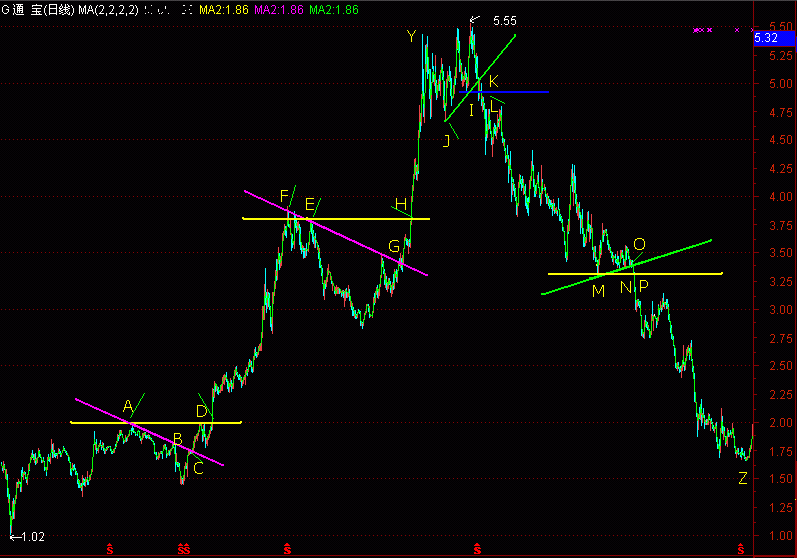Click the M label under yellow support line
The height and width of the screenshot is (558, 797).
598,291
